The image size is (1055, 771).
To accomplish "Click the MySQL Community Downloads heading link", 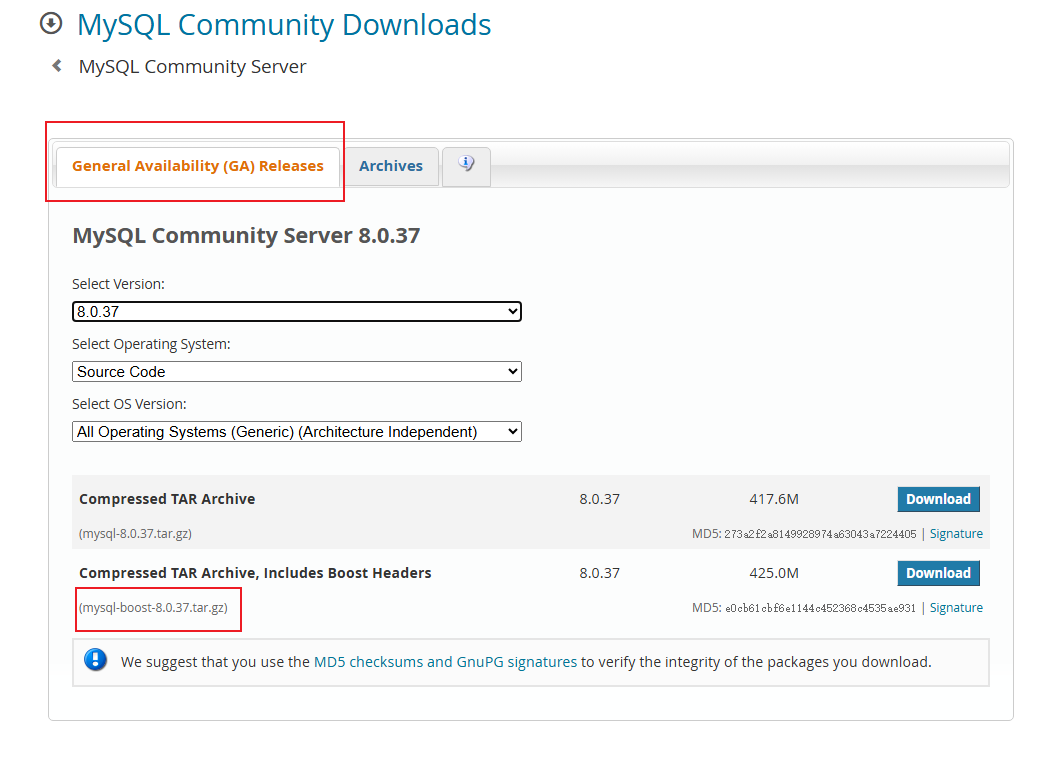I will [x=284, y=24].
